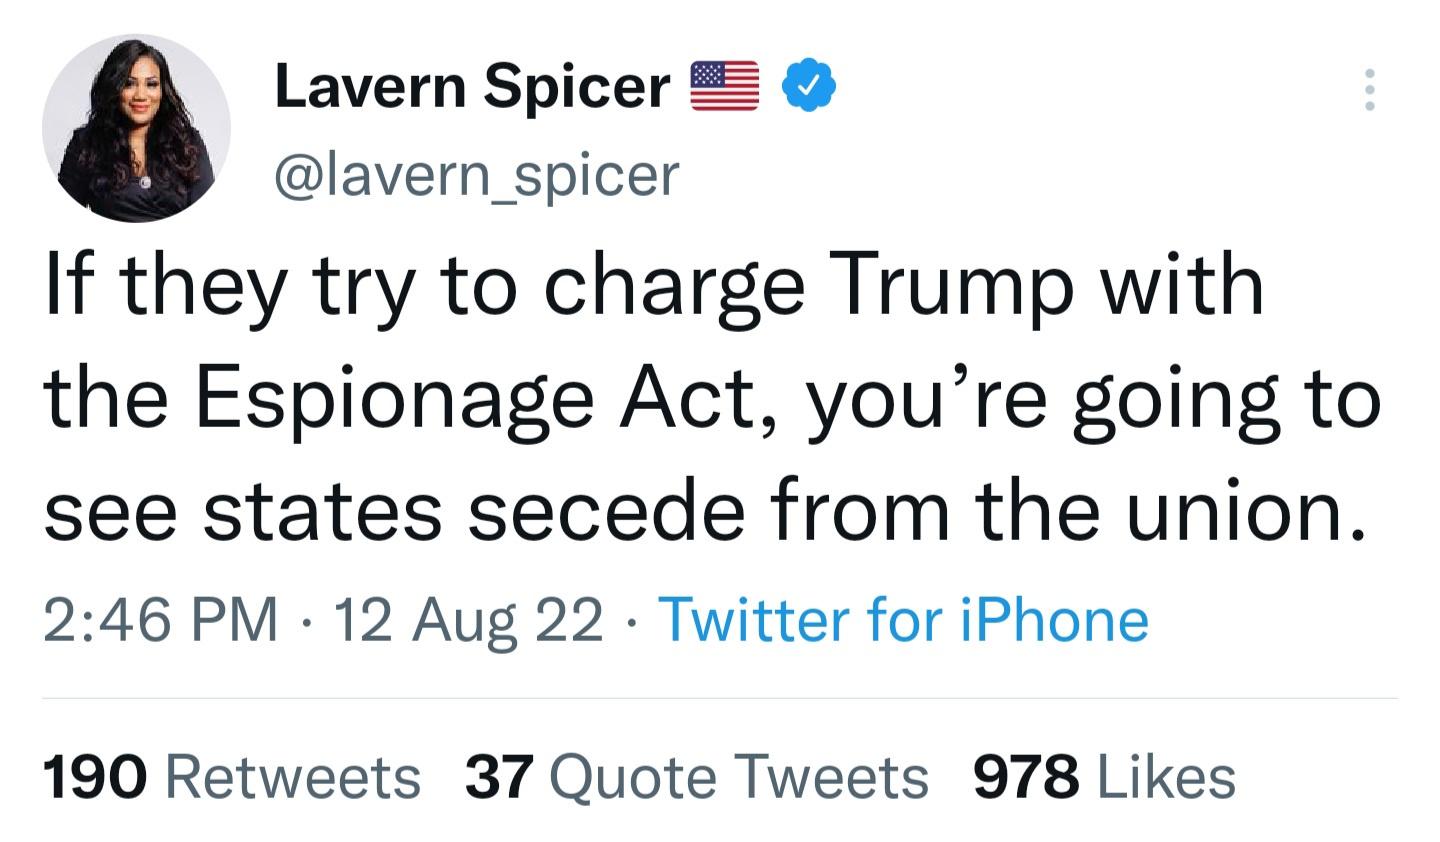Open the @lavern_spicer handle link
The image size is (1440, 842).
coord(476,174)
